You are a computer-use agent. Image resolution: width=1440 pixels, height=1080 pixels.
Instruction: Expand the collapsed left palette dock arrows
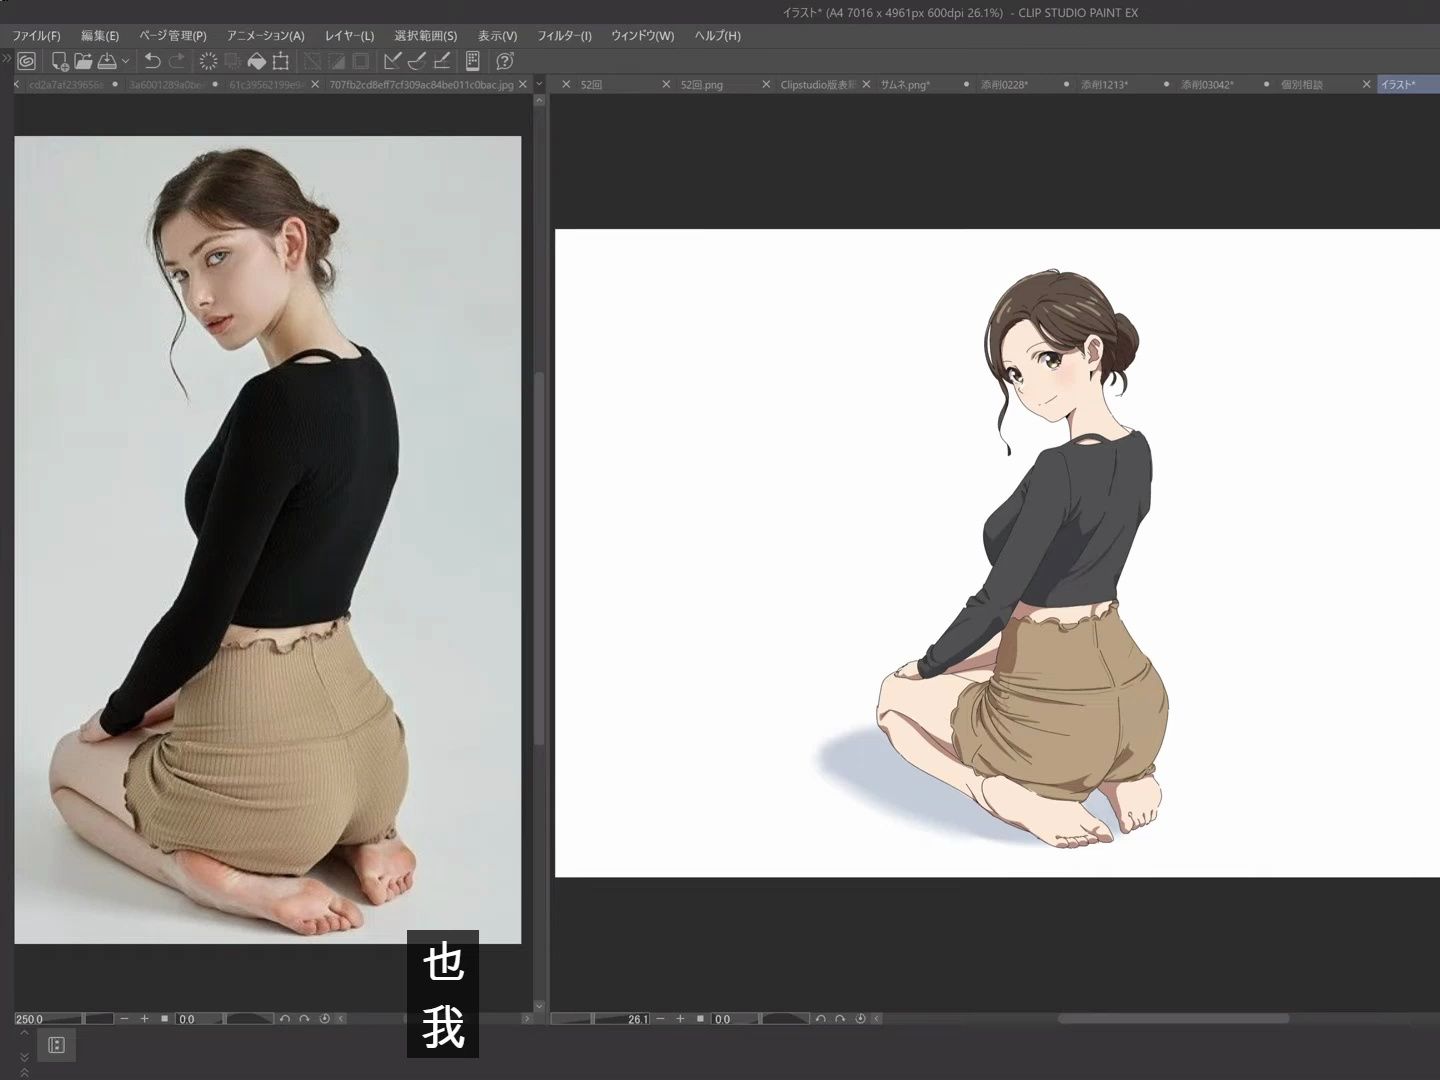click(6, 58)
